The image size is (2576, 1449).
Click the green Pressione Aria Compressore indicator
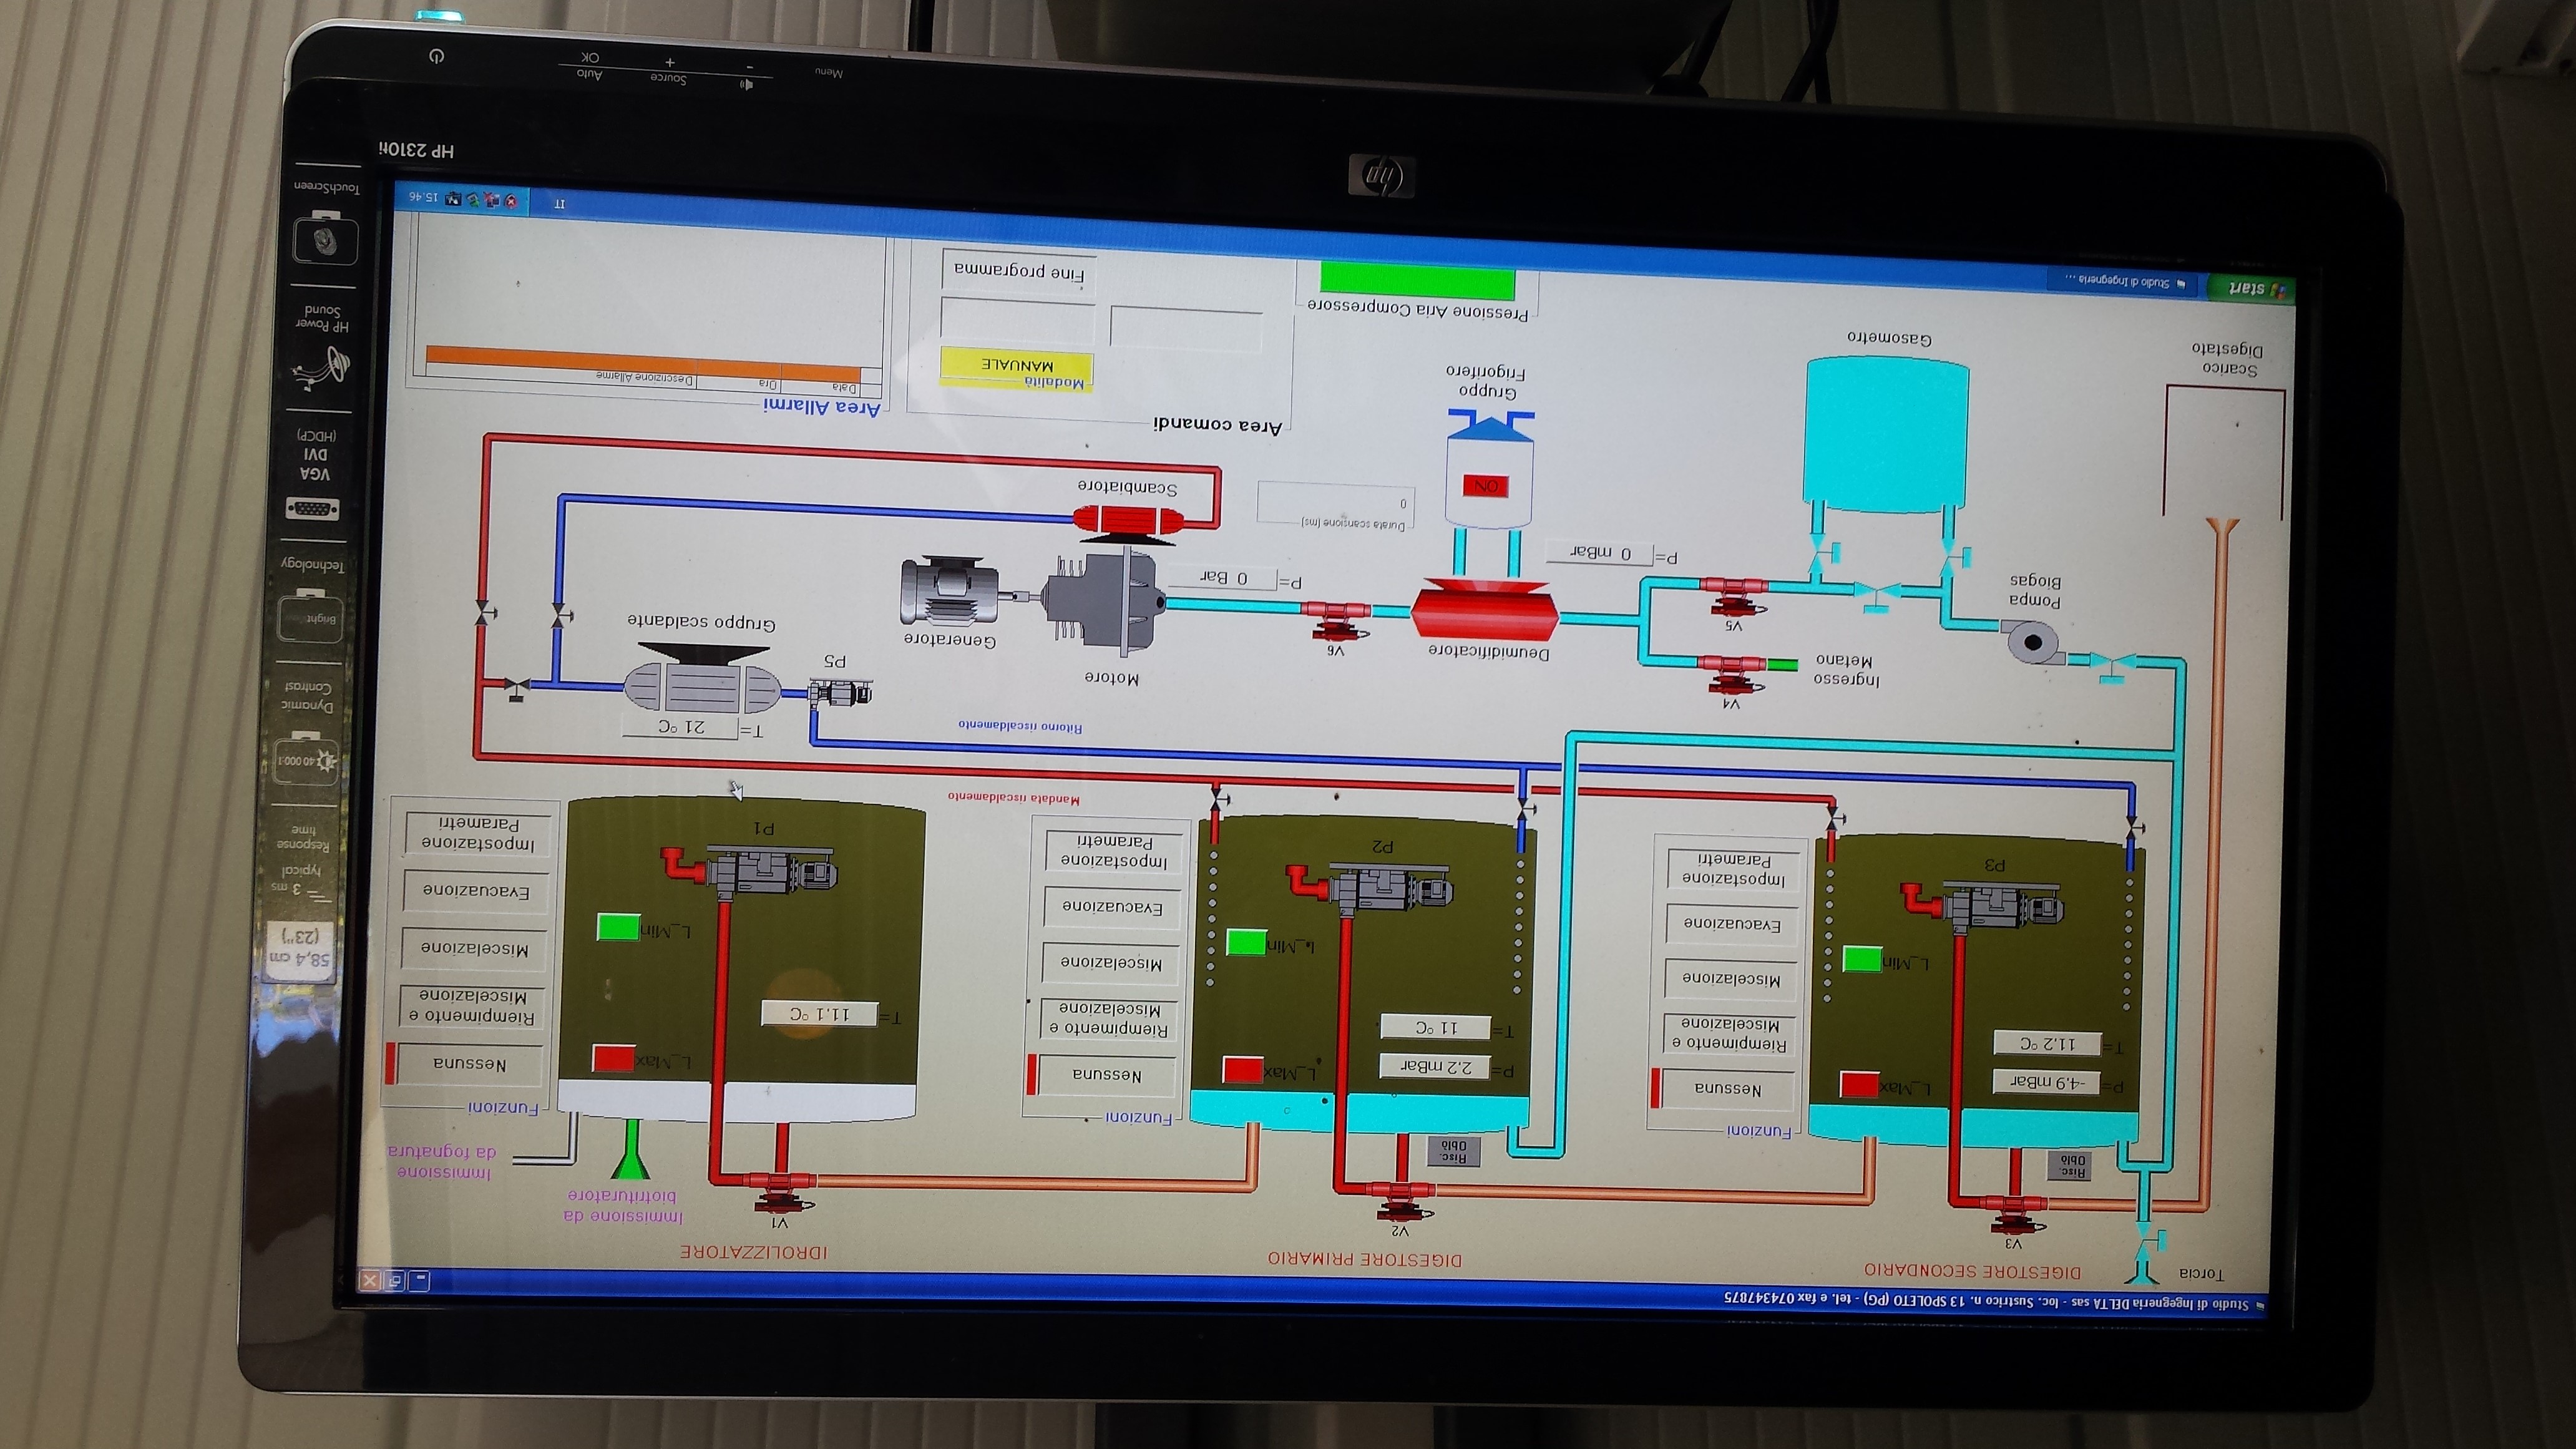point(1417,281)
